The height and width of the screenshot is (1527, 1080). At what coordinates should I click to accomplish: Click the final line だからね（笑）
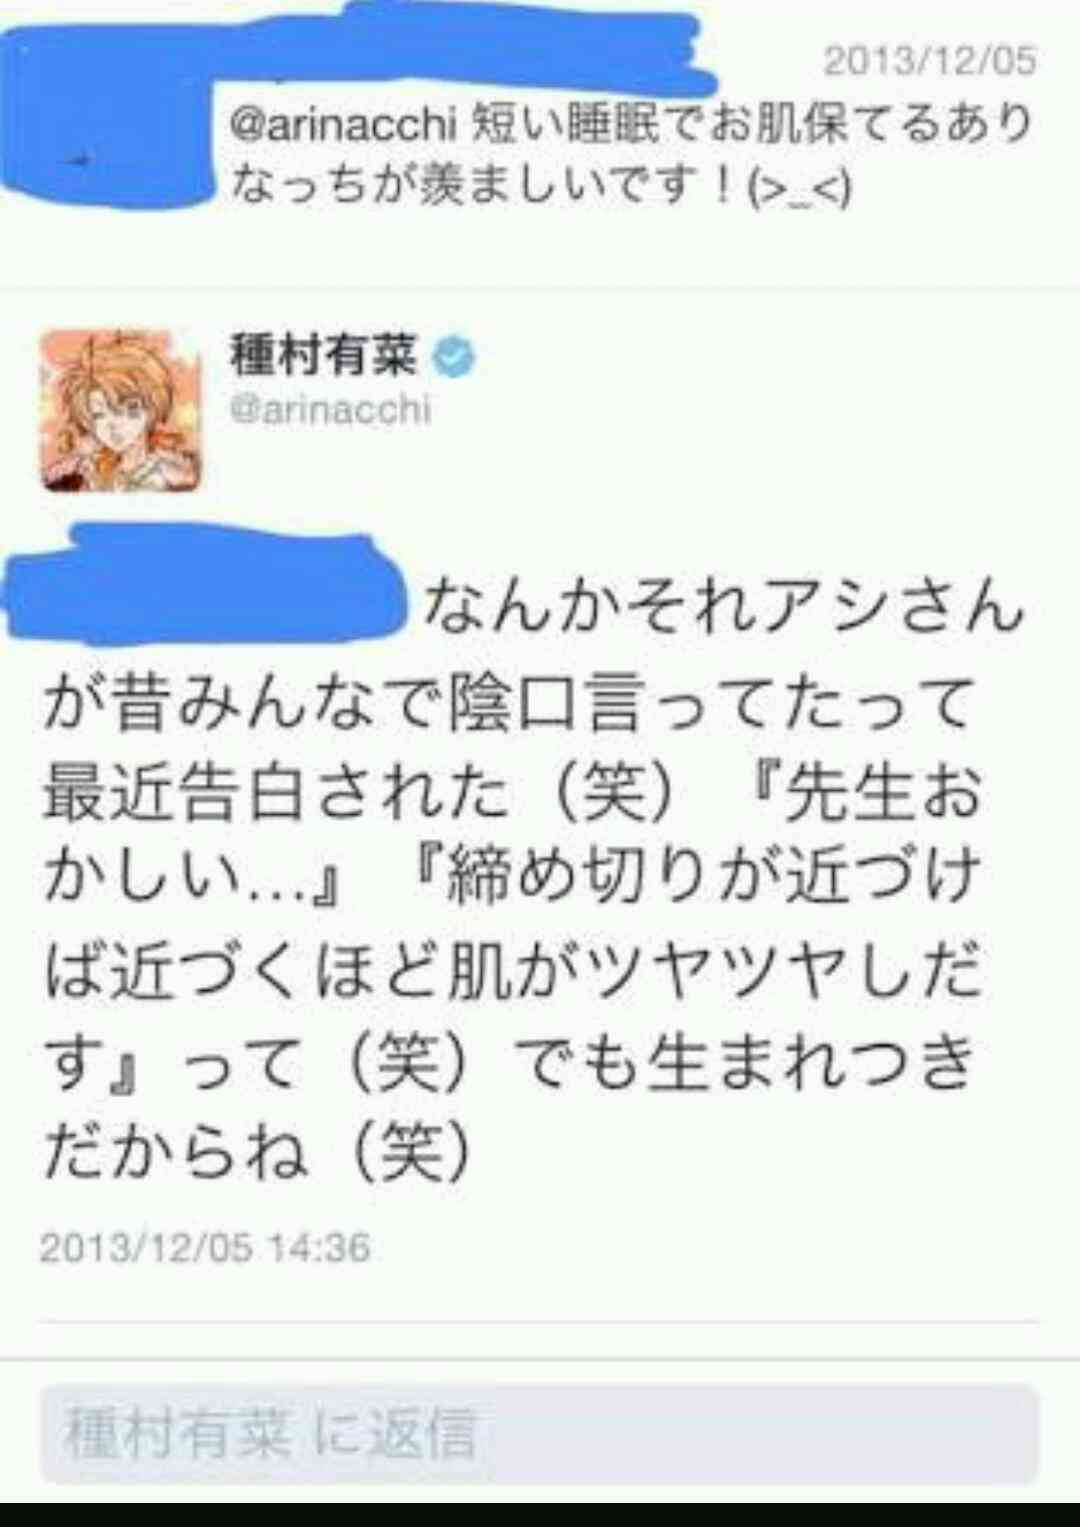(257, 1152)
